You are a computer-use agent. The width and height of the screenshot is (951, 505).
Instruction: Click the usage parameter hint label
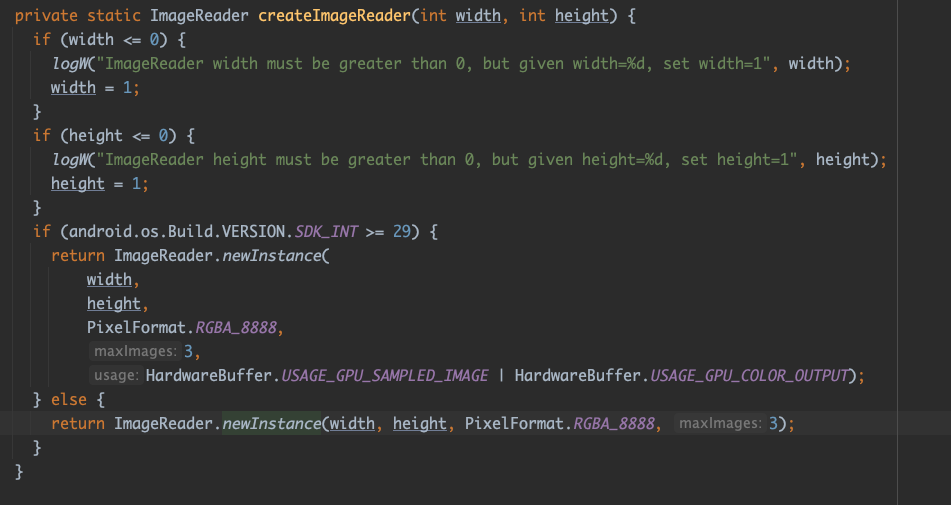(116, 375)
